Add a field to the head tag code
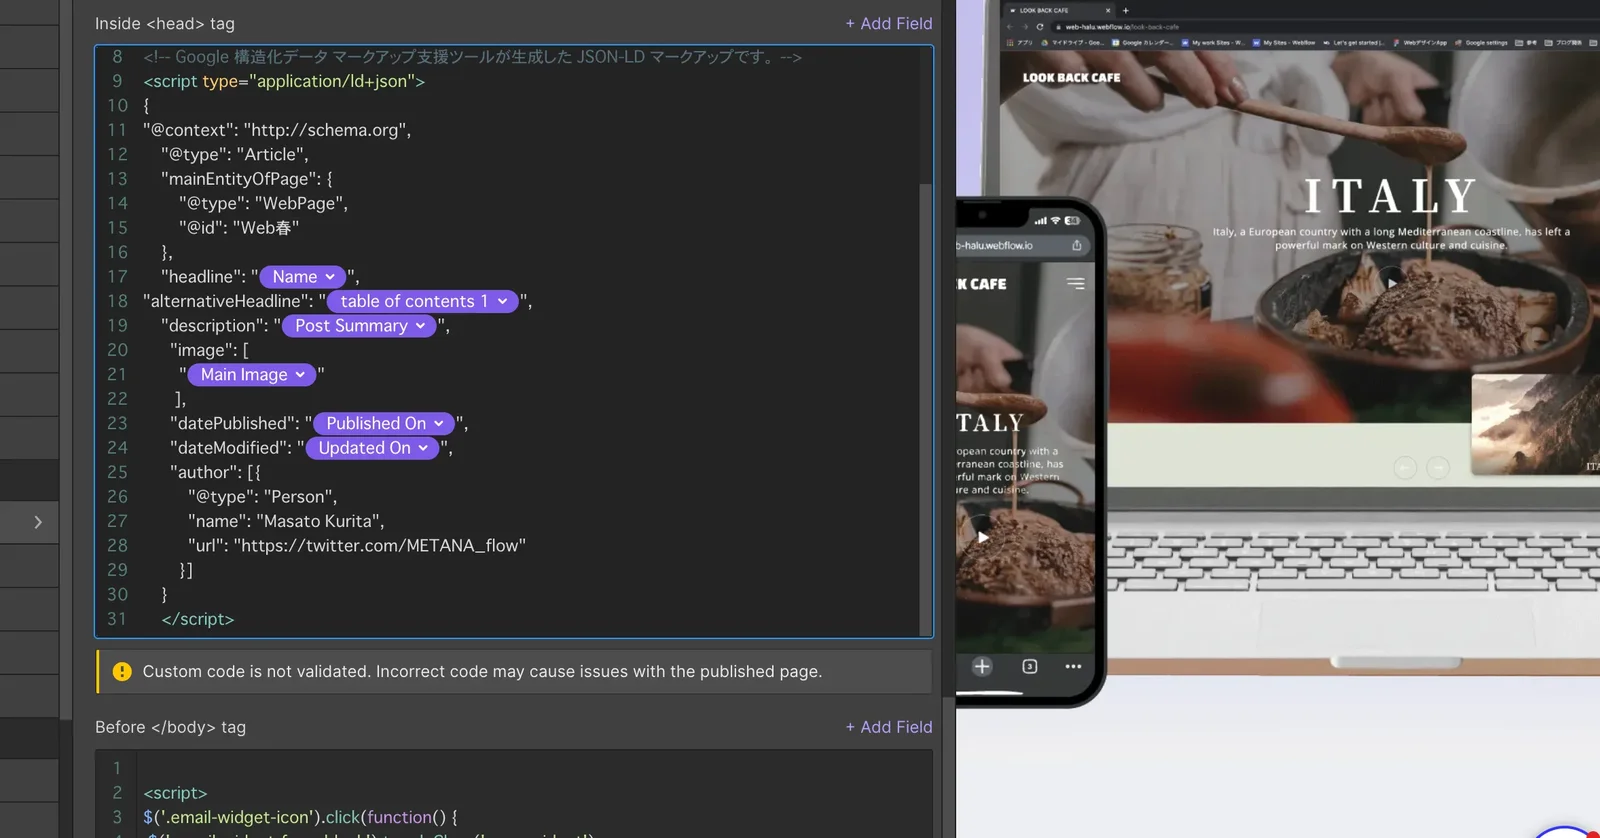1600x838 pixels. pos(888,23)
